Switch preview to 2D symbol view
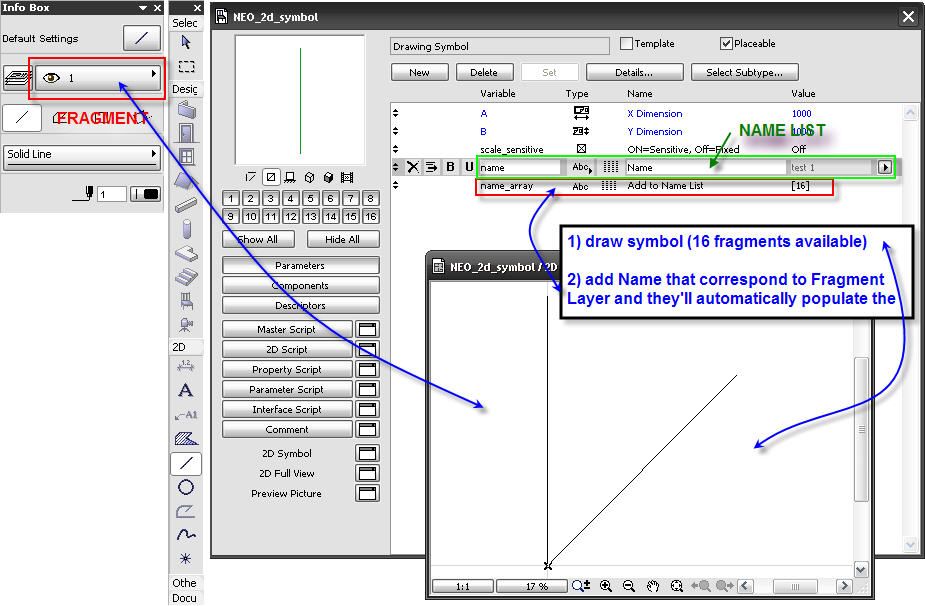The height and width of the screenshot is (606, 925). (271, 177)
